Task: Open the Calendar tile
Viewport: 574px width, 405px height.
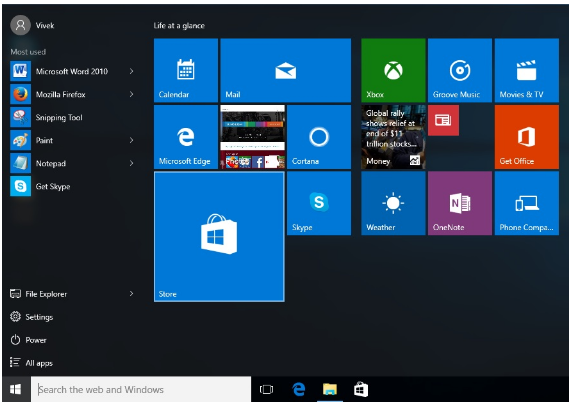Action: (x=186, y=70)
